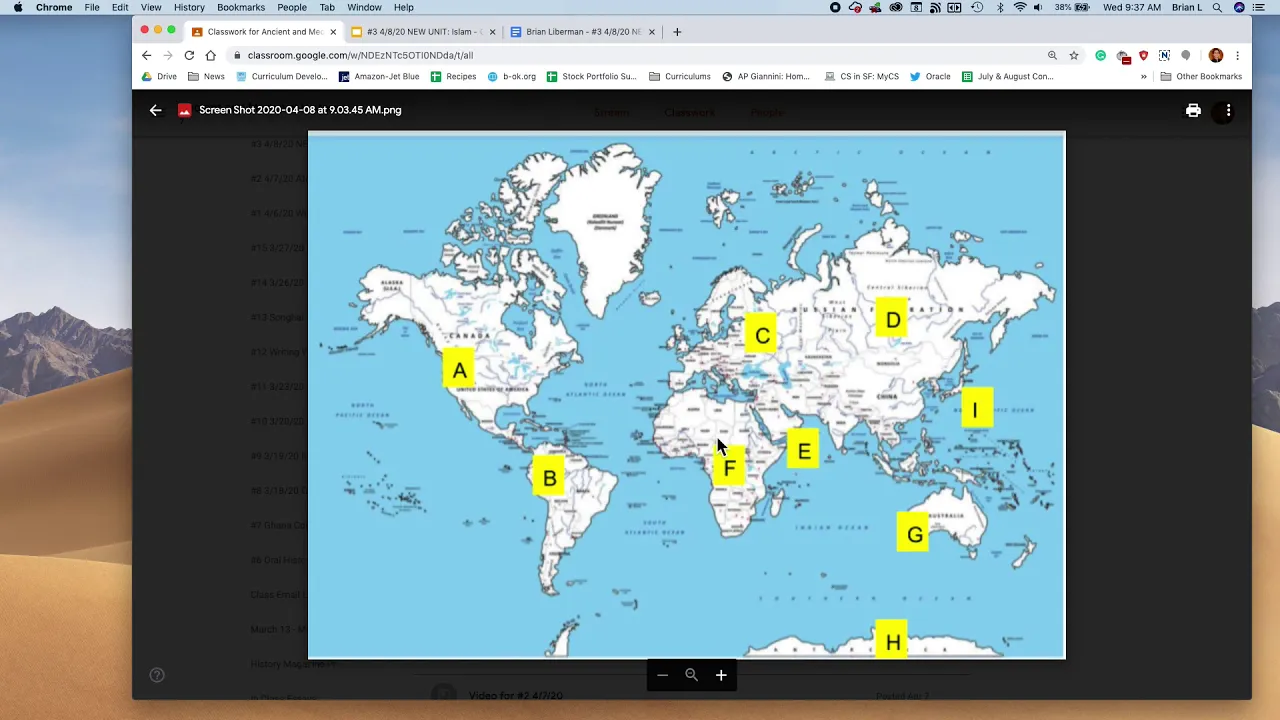Open the File menu
This screenshot has width=1280, height=720.
pyautogui.click(x=92, y=7)
